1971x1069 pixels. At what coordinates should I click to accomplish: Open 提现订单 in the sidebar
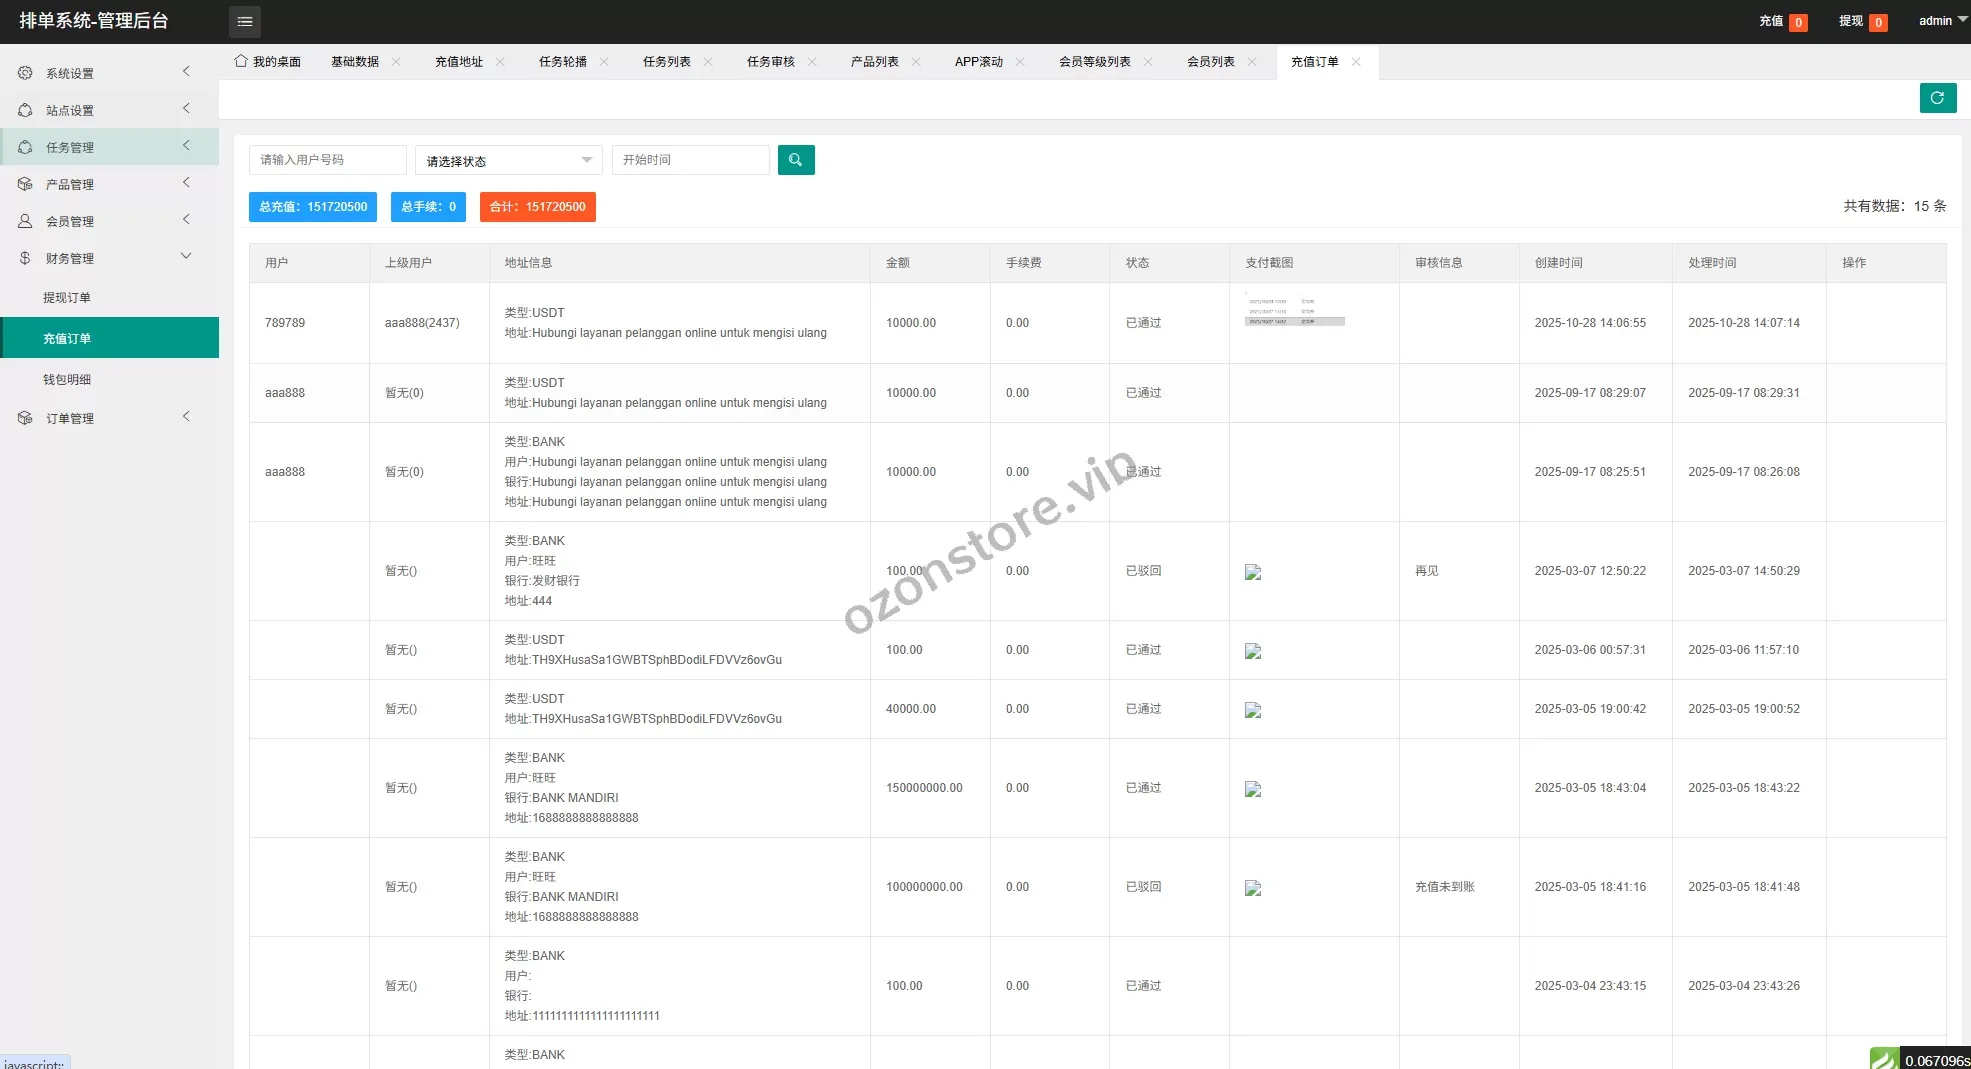click(x=67, y=298)
